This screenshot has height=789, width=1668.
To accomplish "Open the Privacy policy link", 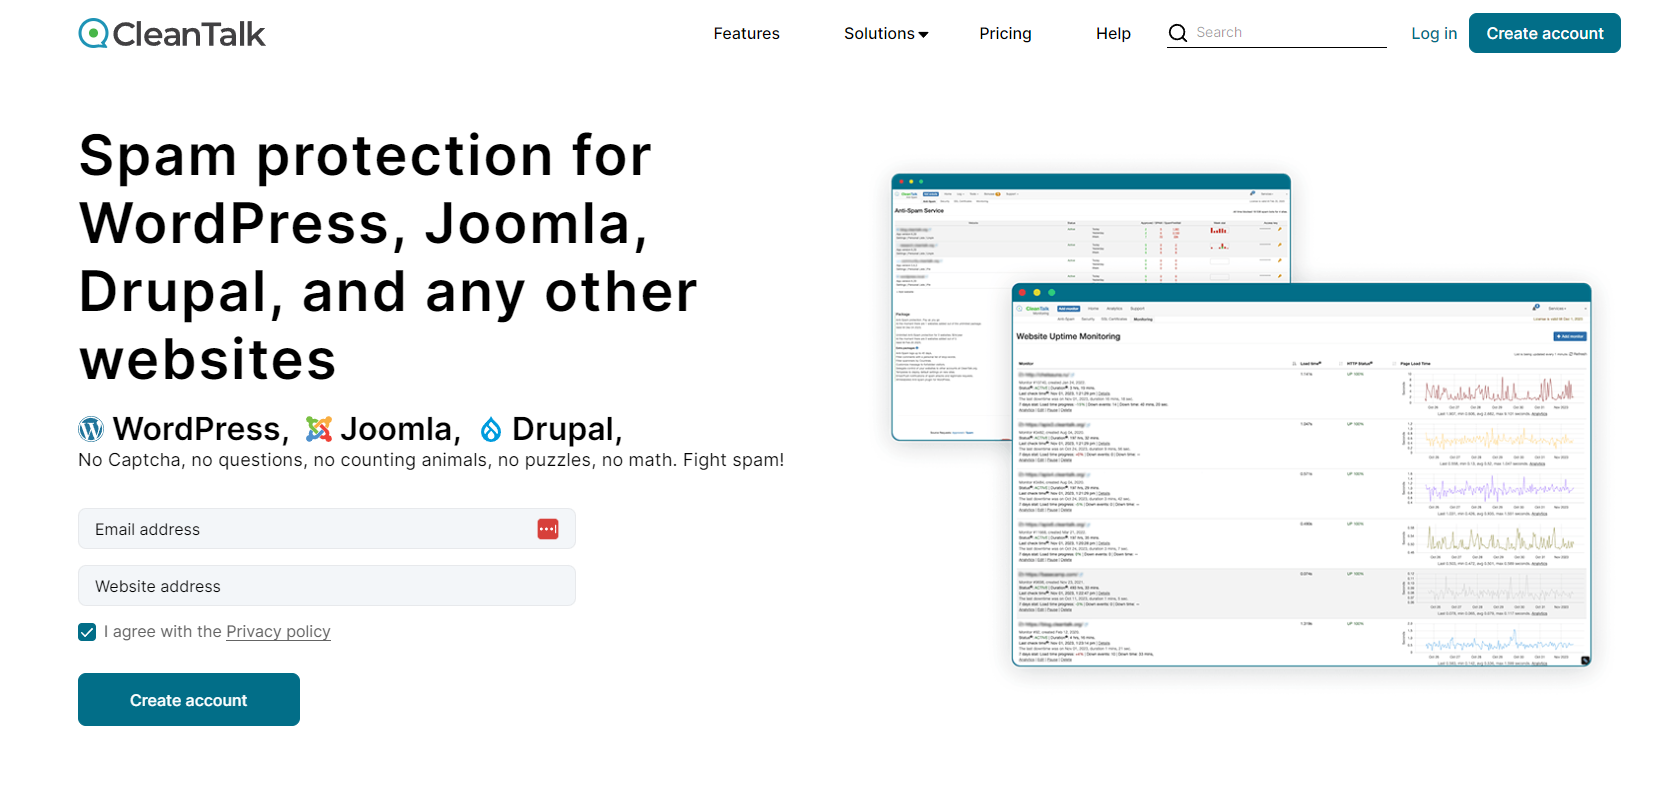I will click(278, 631).
